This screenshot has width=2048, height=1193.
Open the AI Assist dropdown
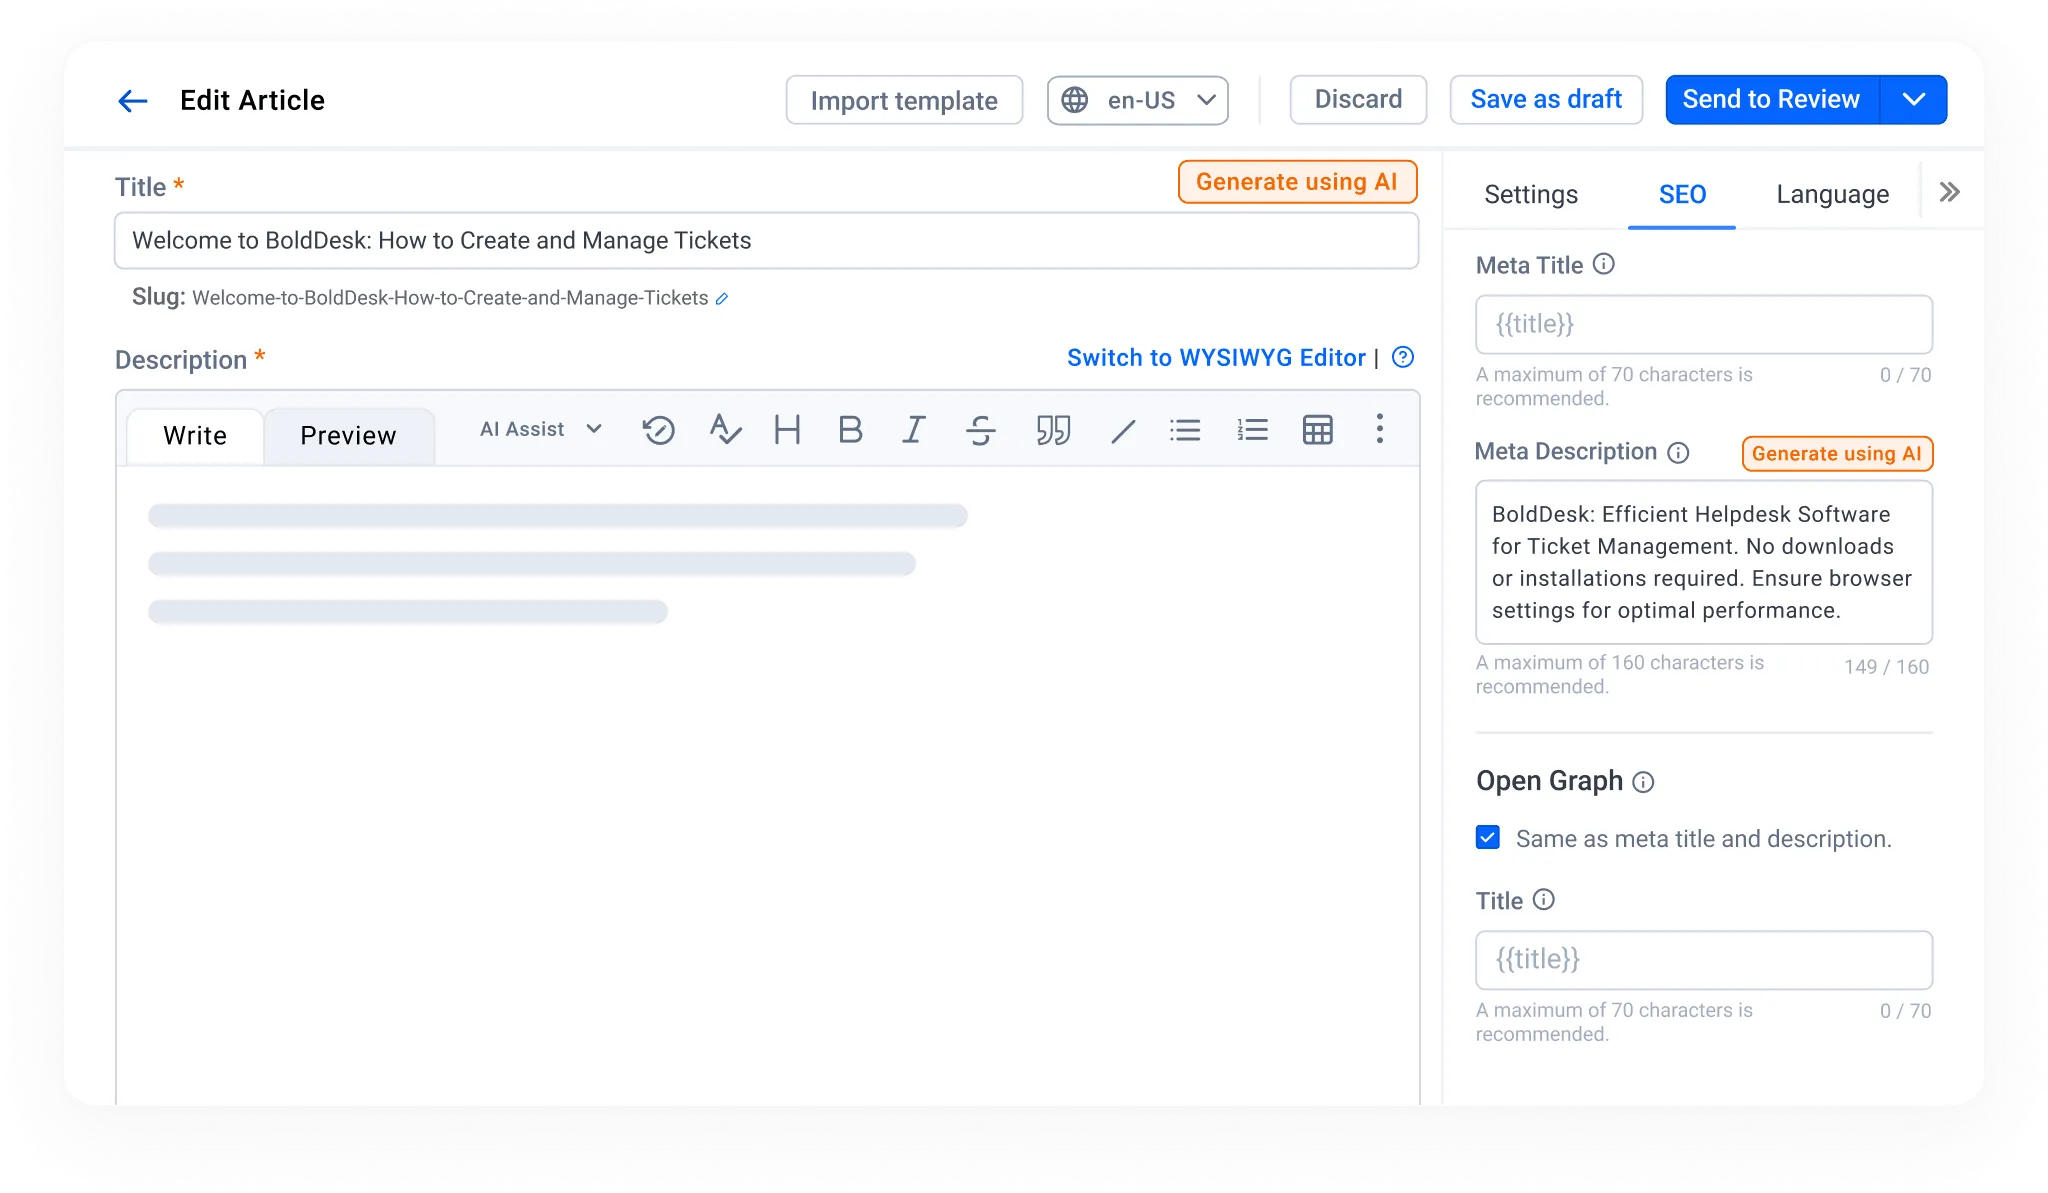[538, 429]
